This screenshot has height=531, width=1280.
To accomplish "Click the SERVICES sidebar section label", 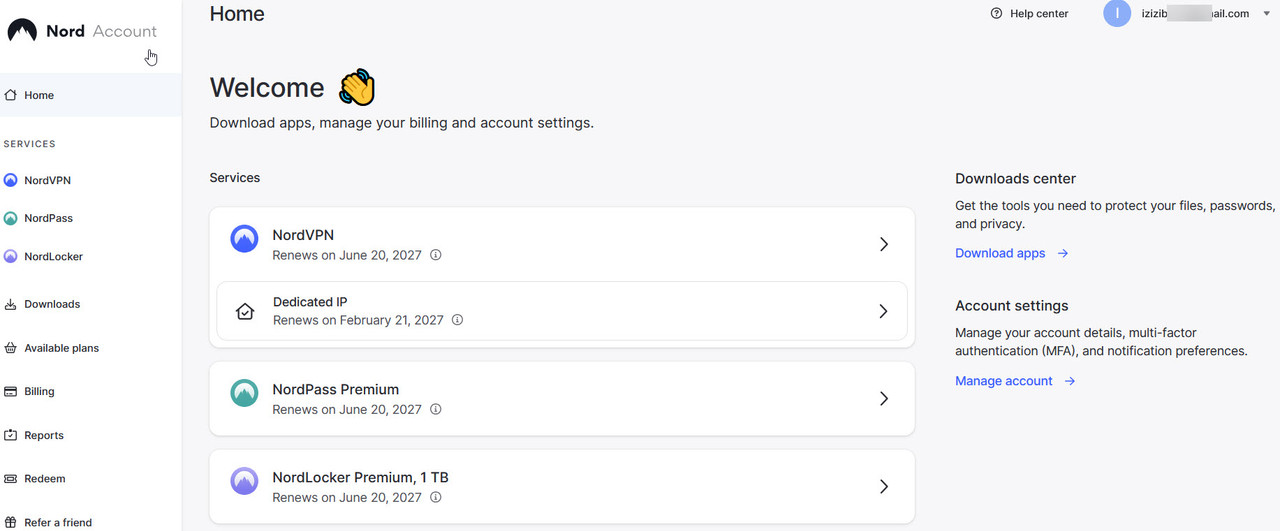I will click(x=30, y=144).
